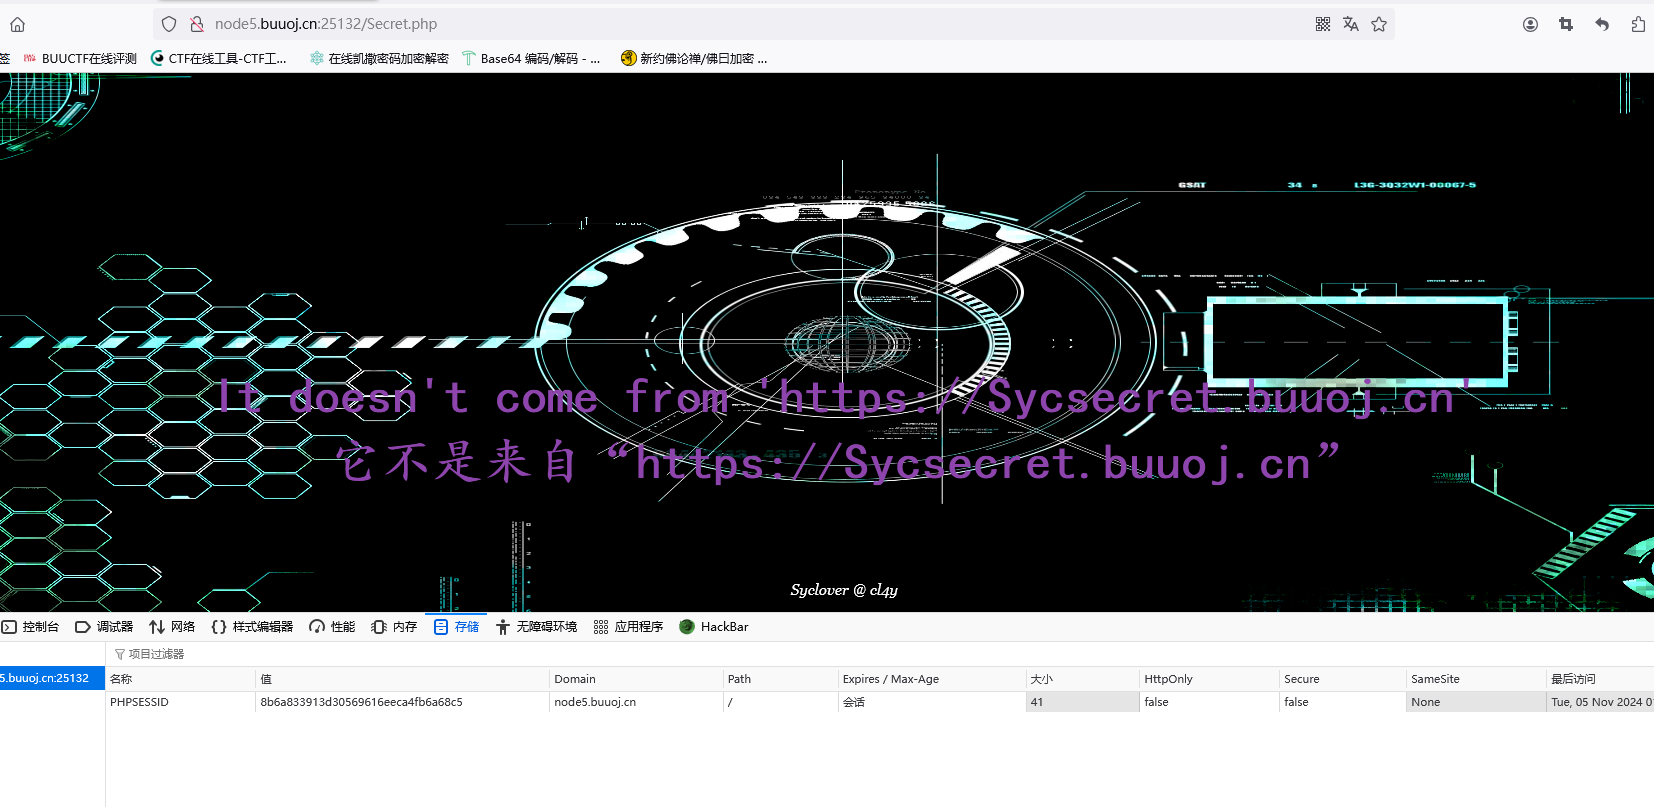Sort by 名称 column header
1654x807 pixels.
click(180, 679)
